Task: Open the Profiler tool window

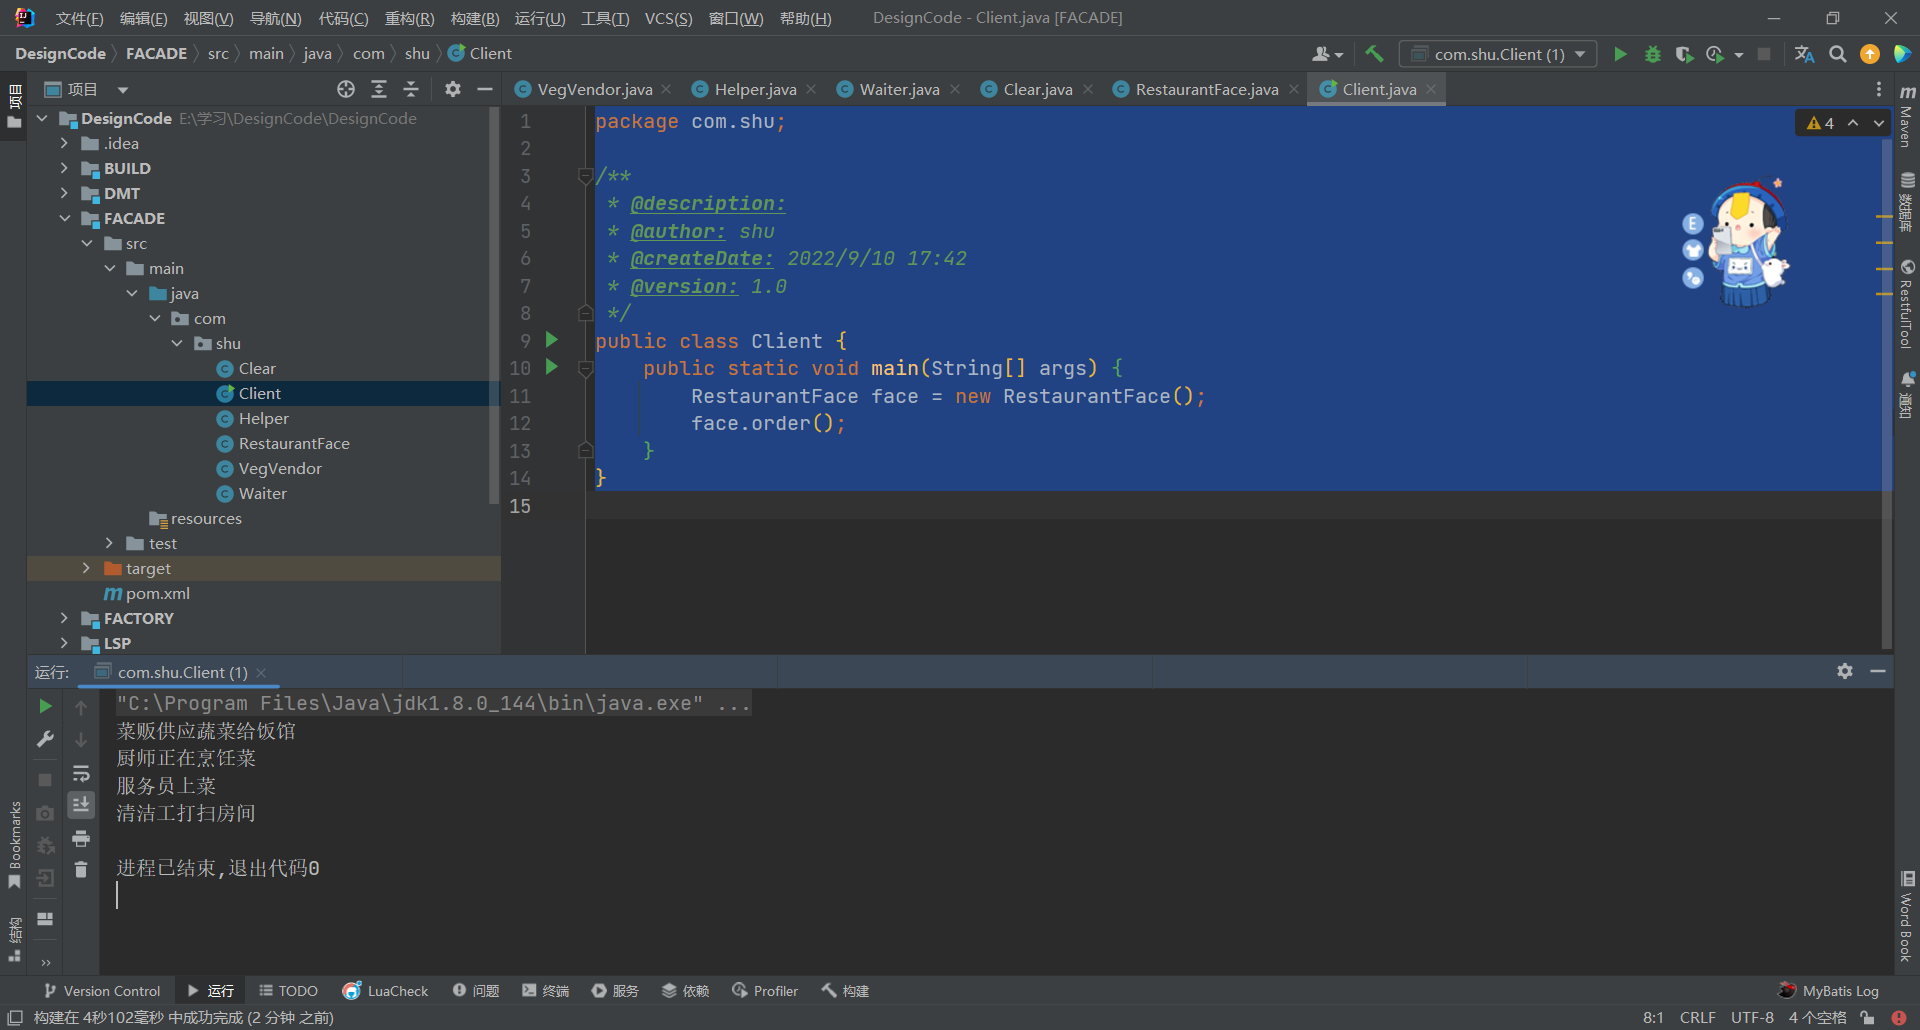Action: pos(765,991)
